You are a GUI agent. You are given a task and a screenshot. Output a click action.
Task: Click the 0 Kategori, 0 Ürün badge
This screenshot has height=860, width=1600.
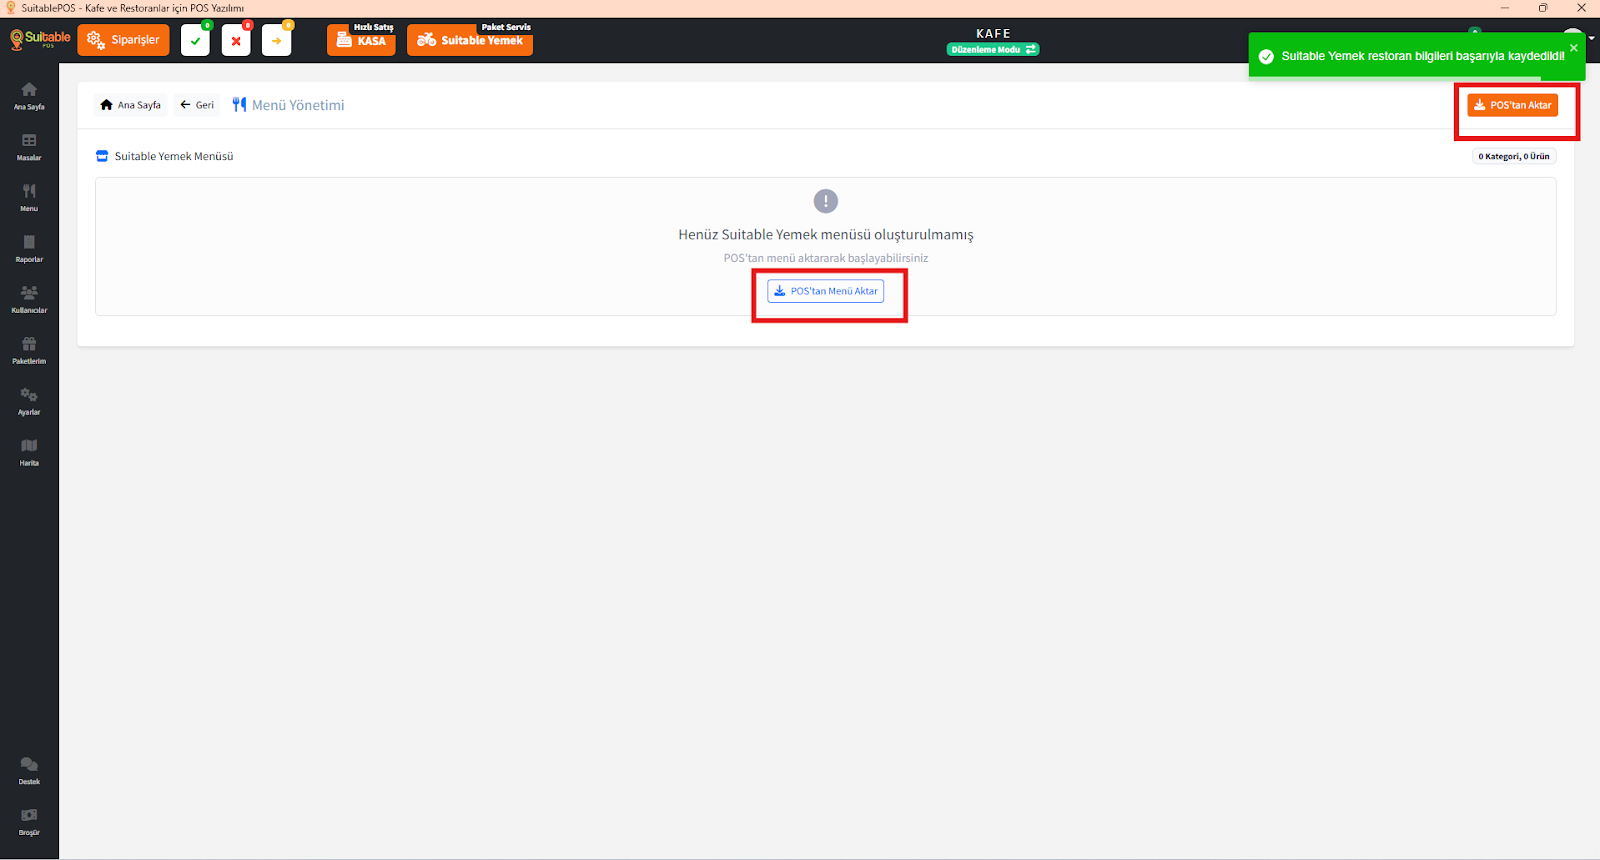(1514, 156)
